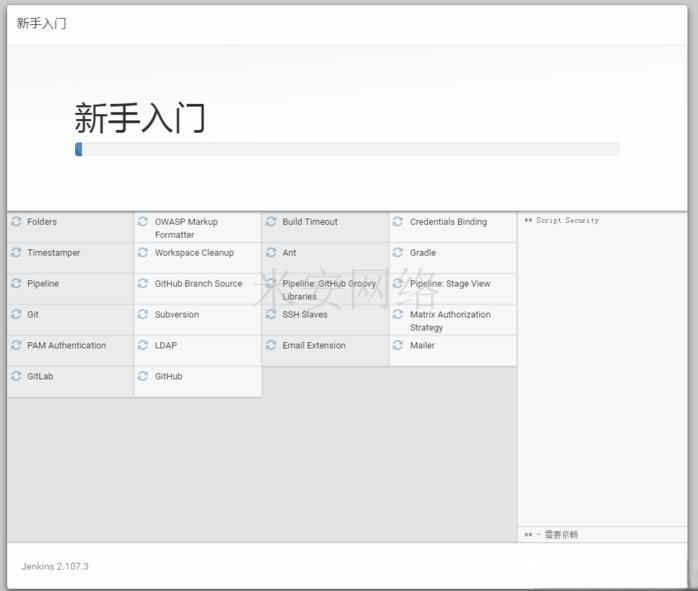Click the refresh icon beside Credentials Binding
The height and width of the screenshot is (591, 698).
point(398,221)
